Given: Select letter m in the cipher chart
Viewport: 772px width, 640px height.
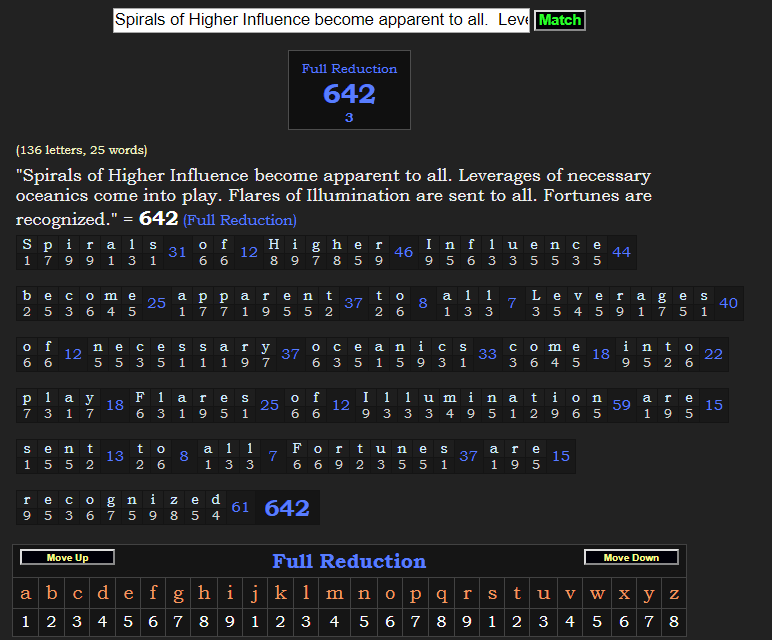Looking at the screenshot, I should tap(335, 594).
